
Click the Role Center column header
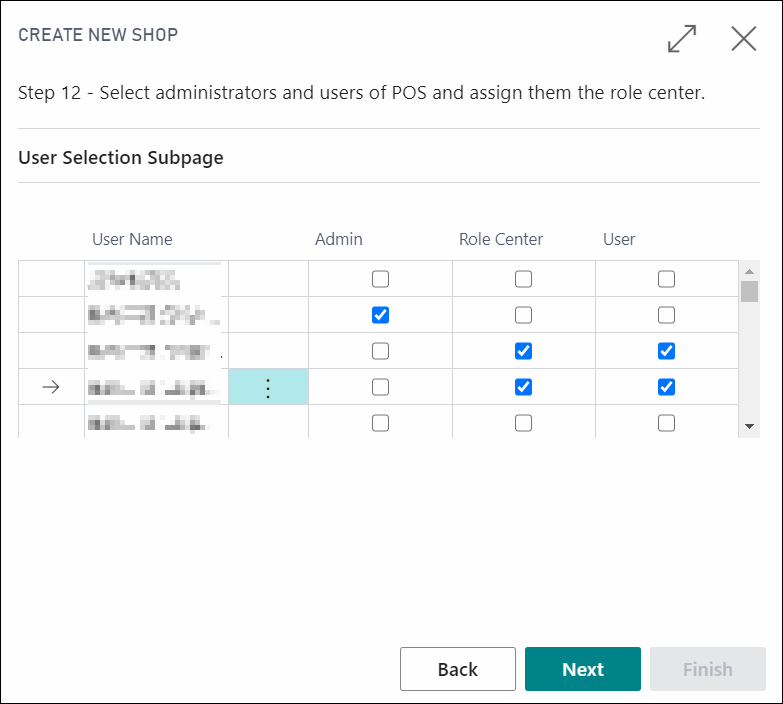(501, 239)
